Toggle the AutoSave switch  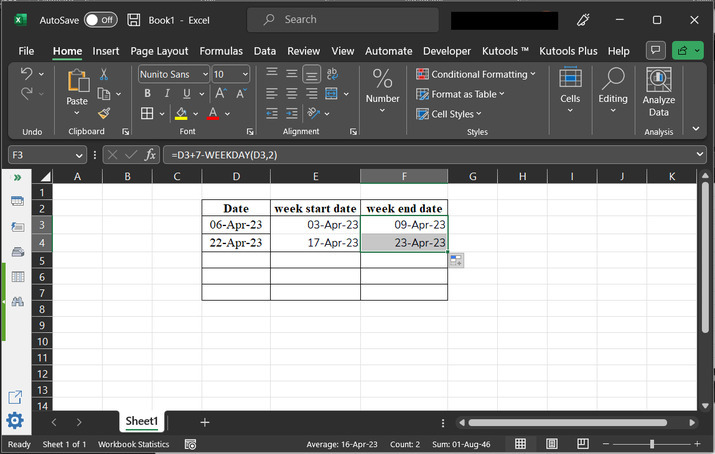click(101, 20)
